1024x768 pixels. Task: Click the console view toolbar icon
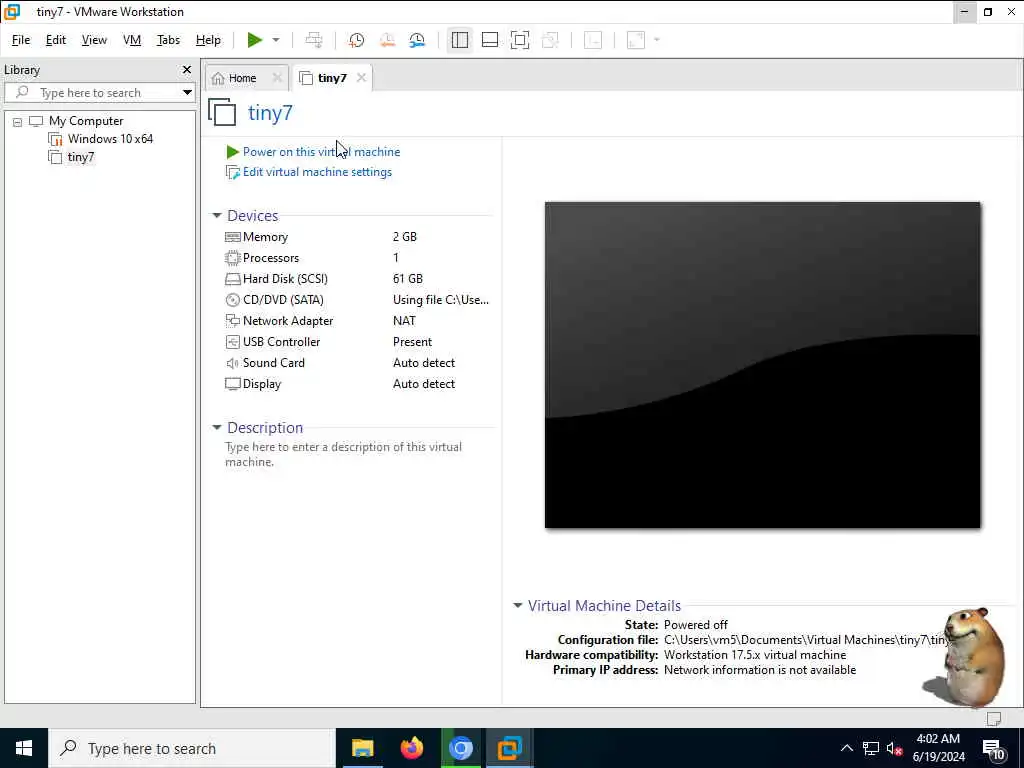coord(593,40)
